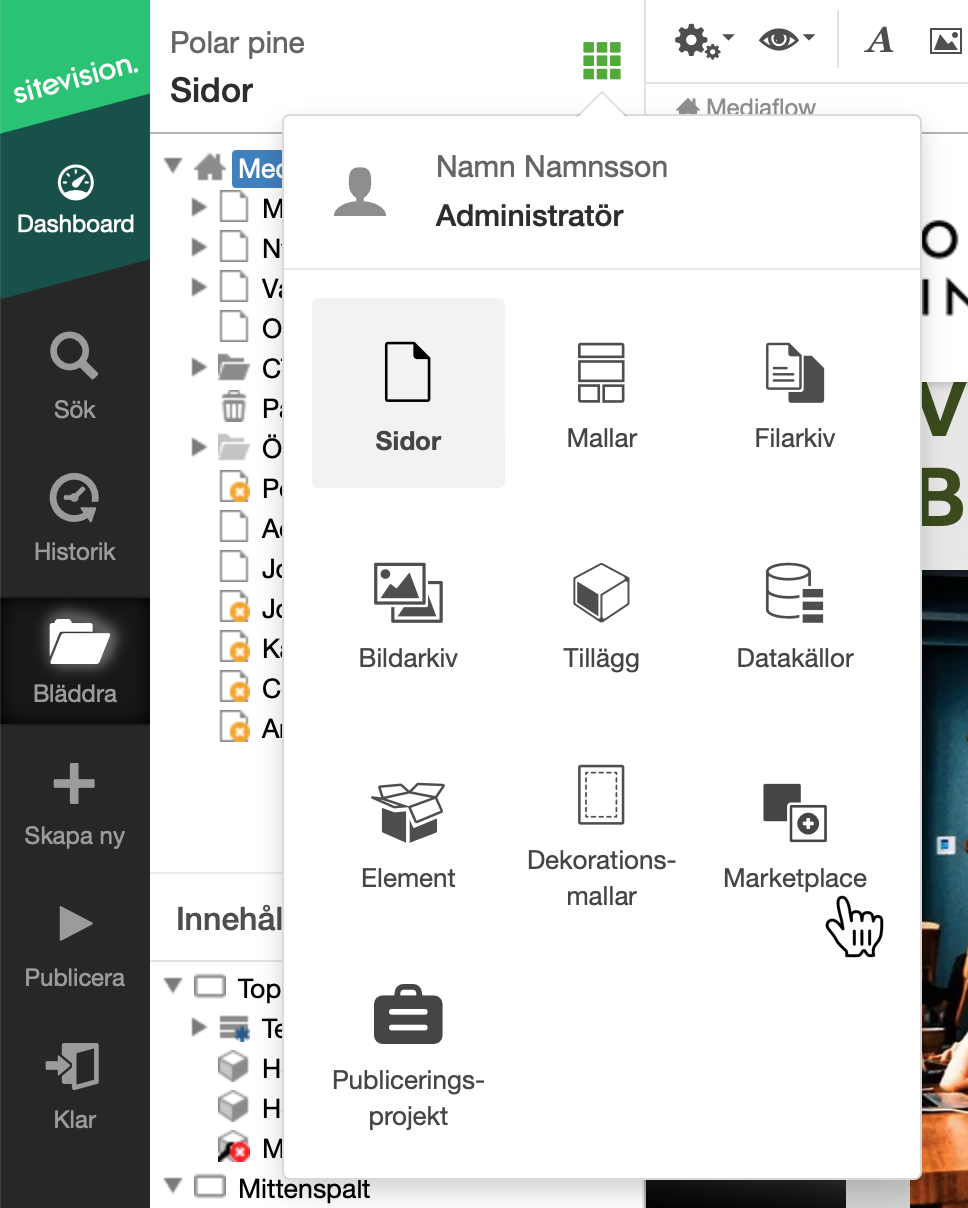Open the Filarkiv file archive
968x1208 pixels.
point(795,394)
